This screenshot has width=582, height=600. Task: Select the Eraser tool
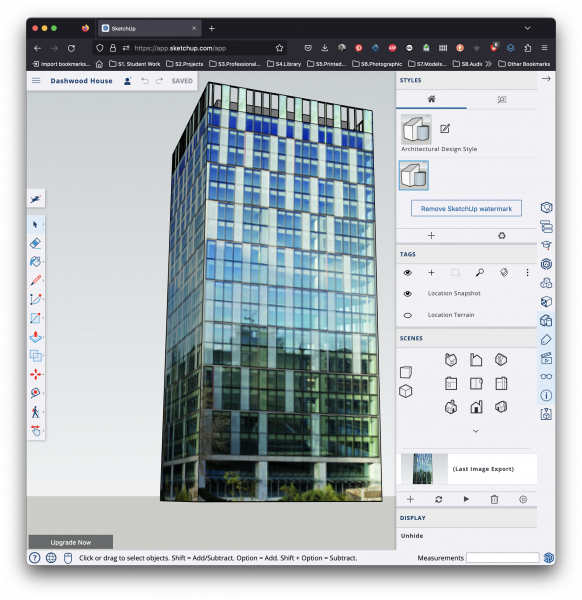[x=35, y=243]
